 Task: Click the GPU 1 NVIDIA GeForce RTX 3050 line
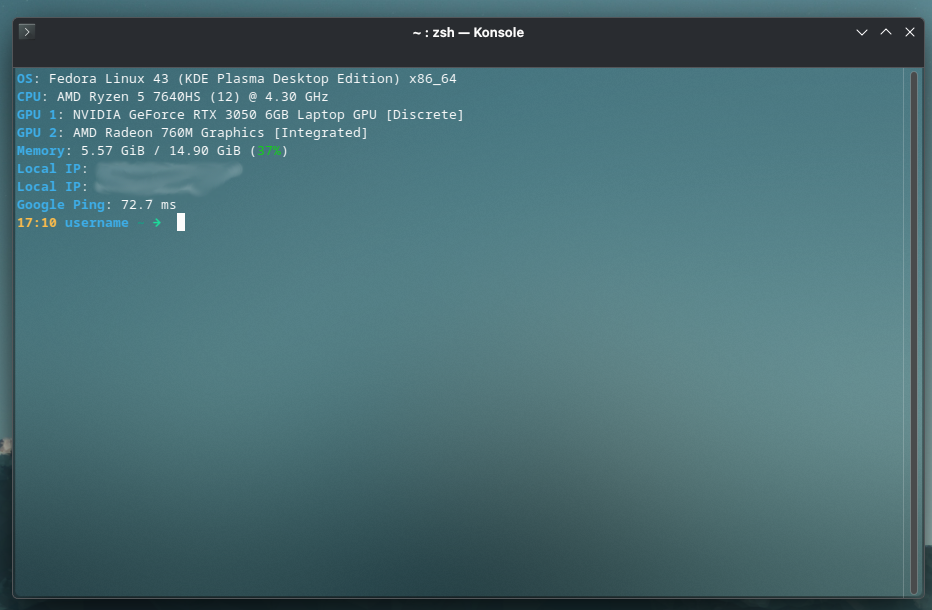point(240,115)
